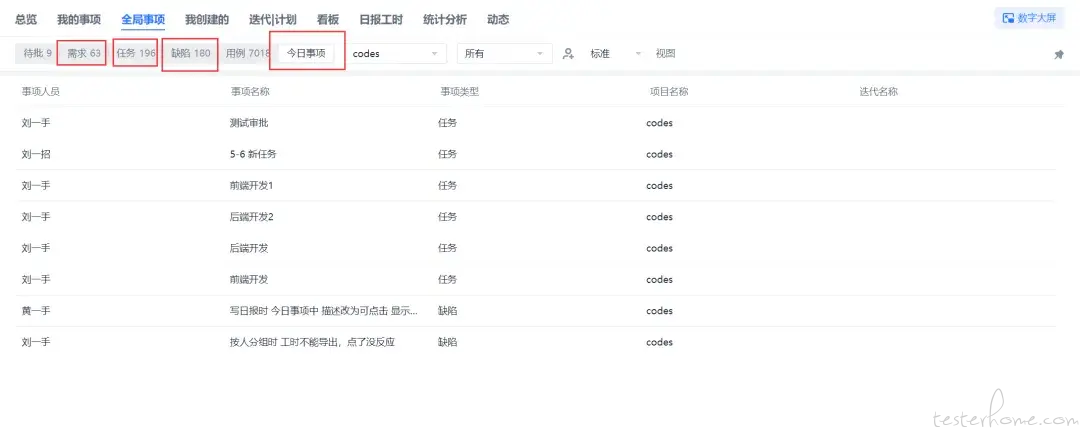Viewport: 1080px width, 442px height.
Task: Open the 标准 view dropdown
Action: 615,54
